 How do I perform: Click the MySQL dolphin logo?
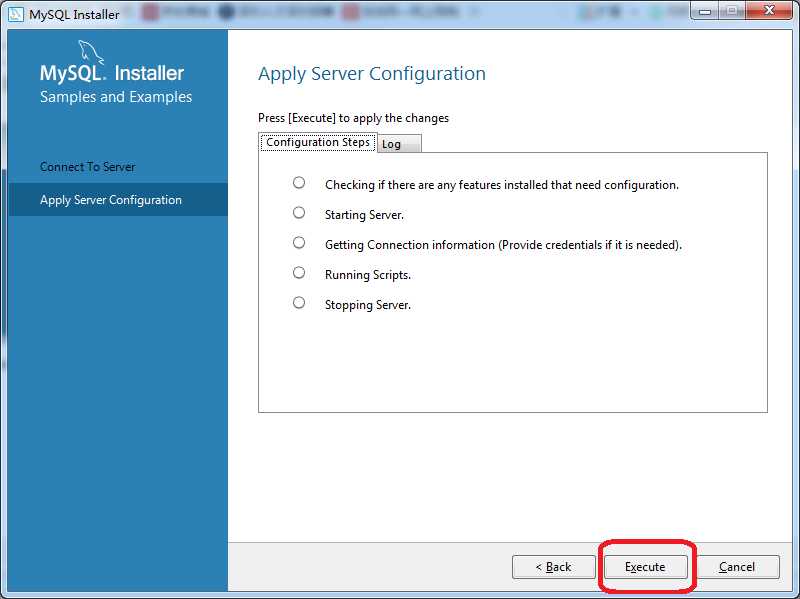tap(91, 52)
